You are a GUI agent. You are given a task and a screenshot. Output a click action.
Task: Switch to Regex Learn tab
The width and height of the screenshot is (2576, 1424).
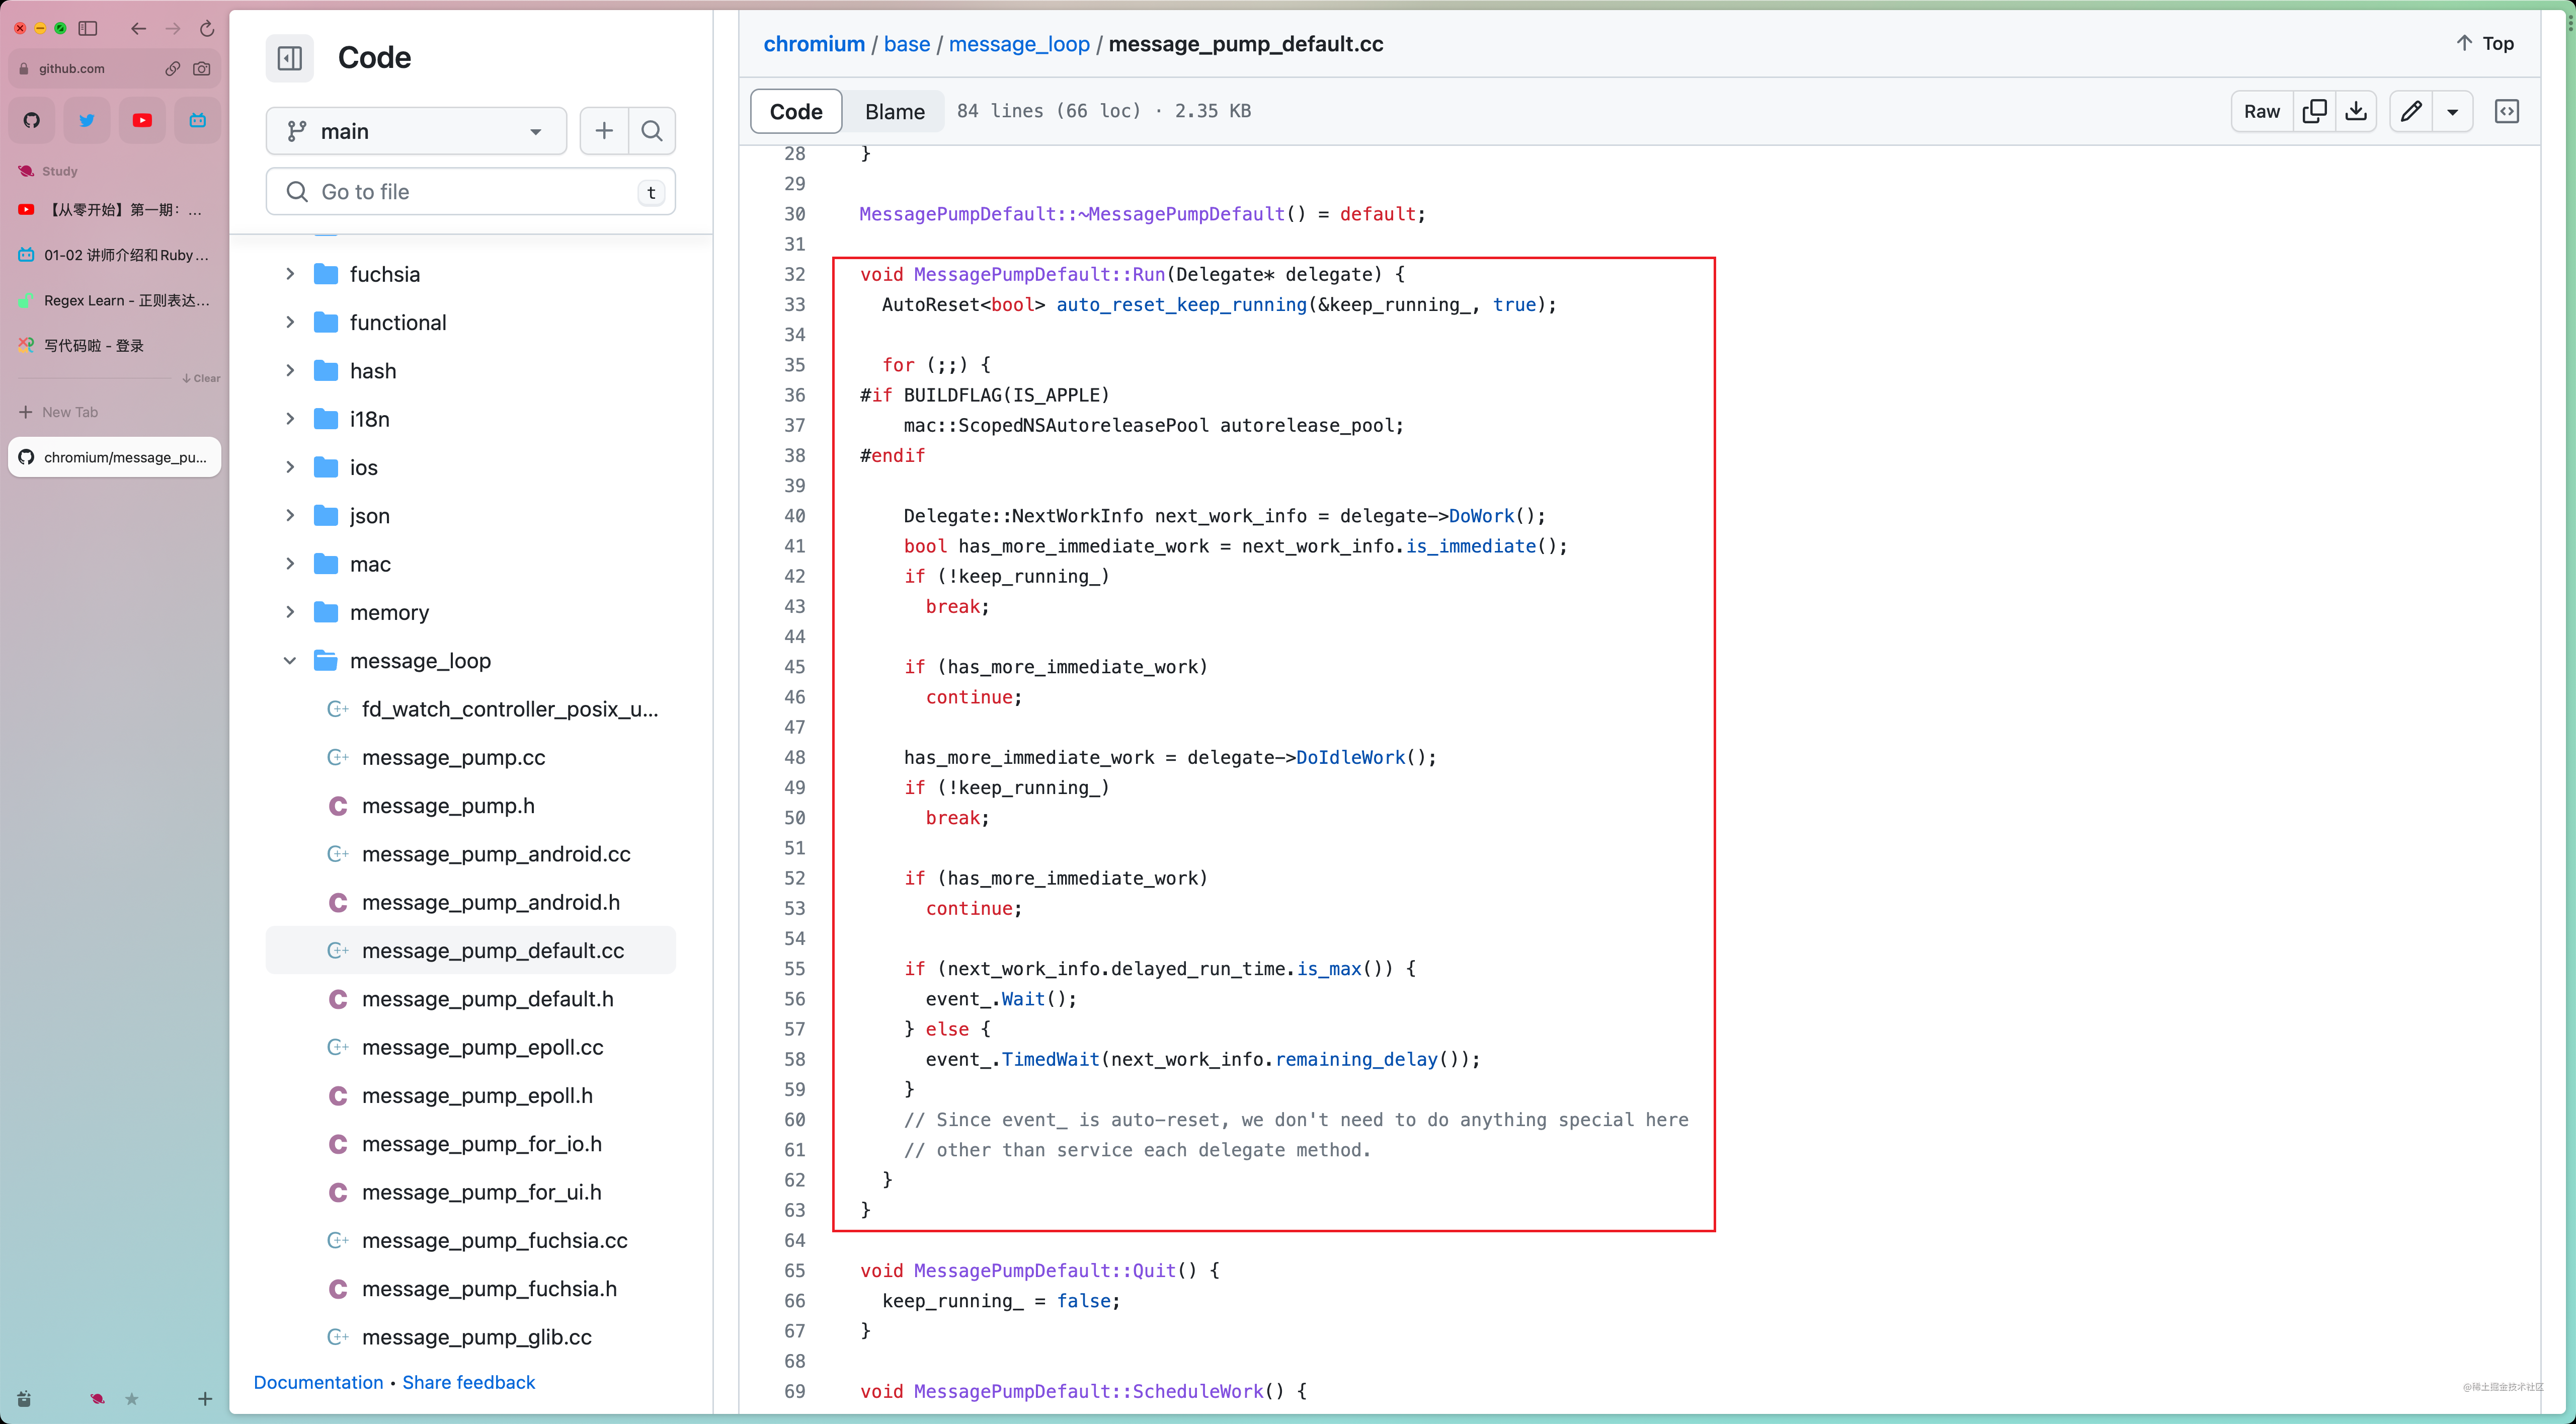point(115,300)
